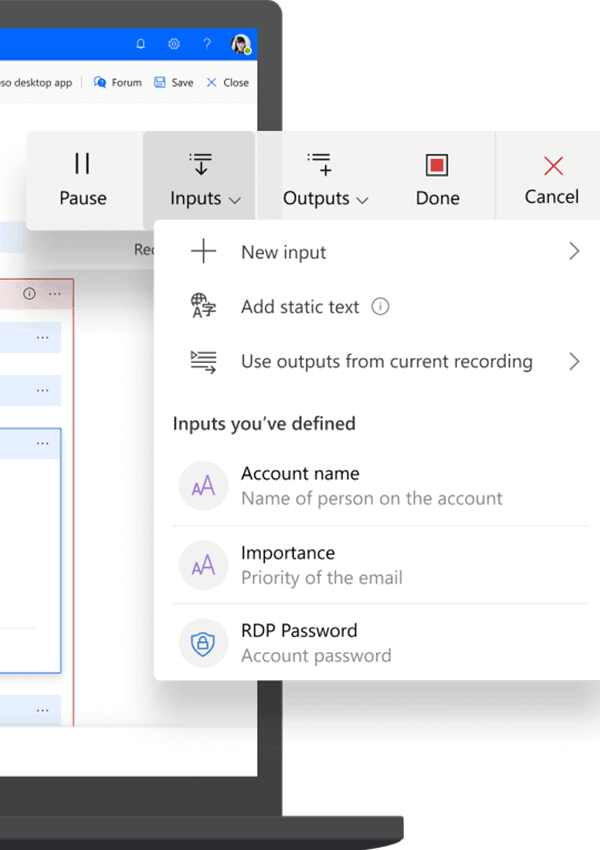Image resolution: width=600 pixels, height=850 pixels.
Task: Click the info icon beside Add static text
Action: point(380,307)
